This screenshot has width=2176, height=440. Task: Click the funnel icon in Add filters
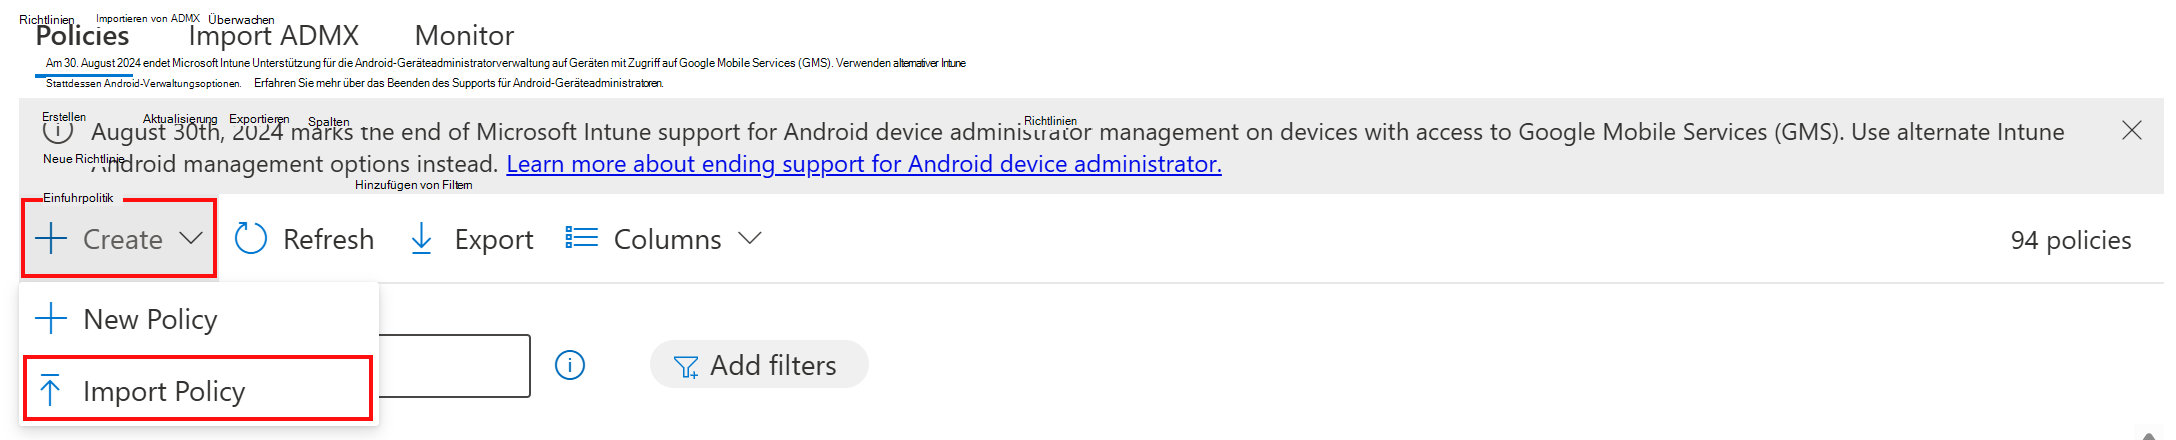[x=686, y=367]
